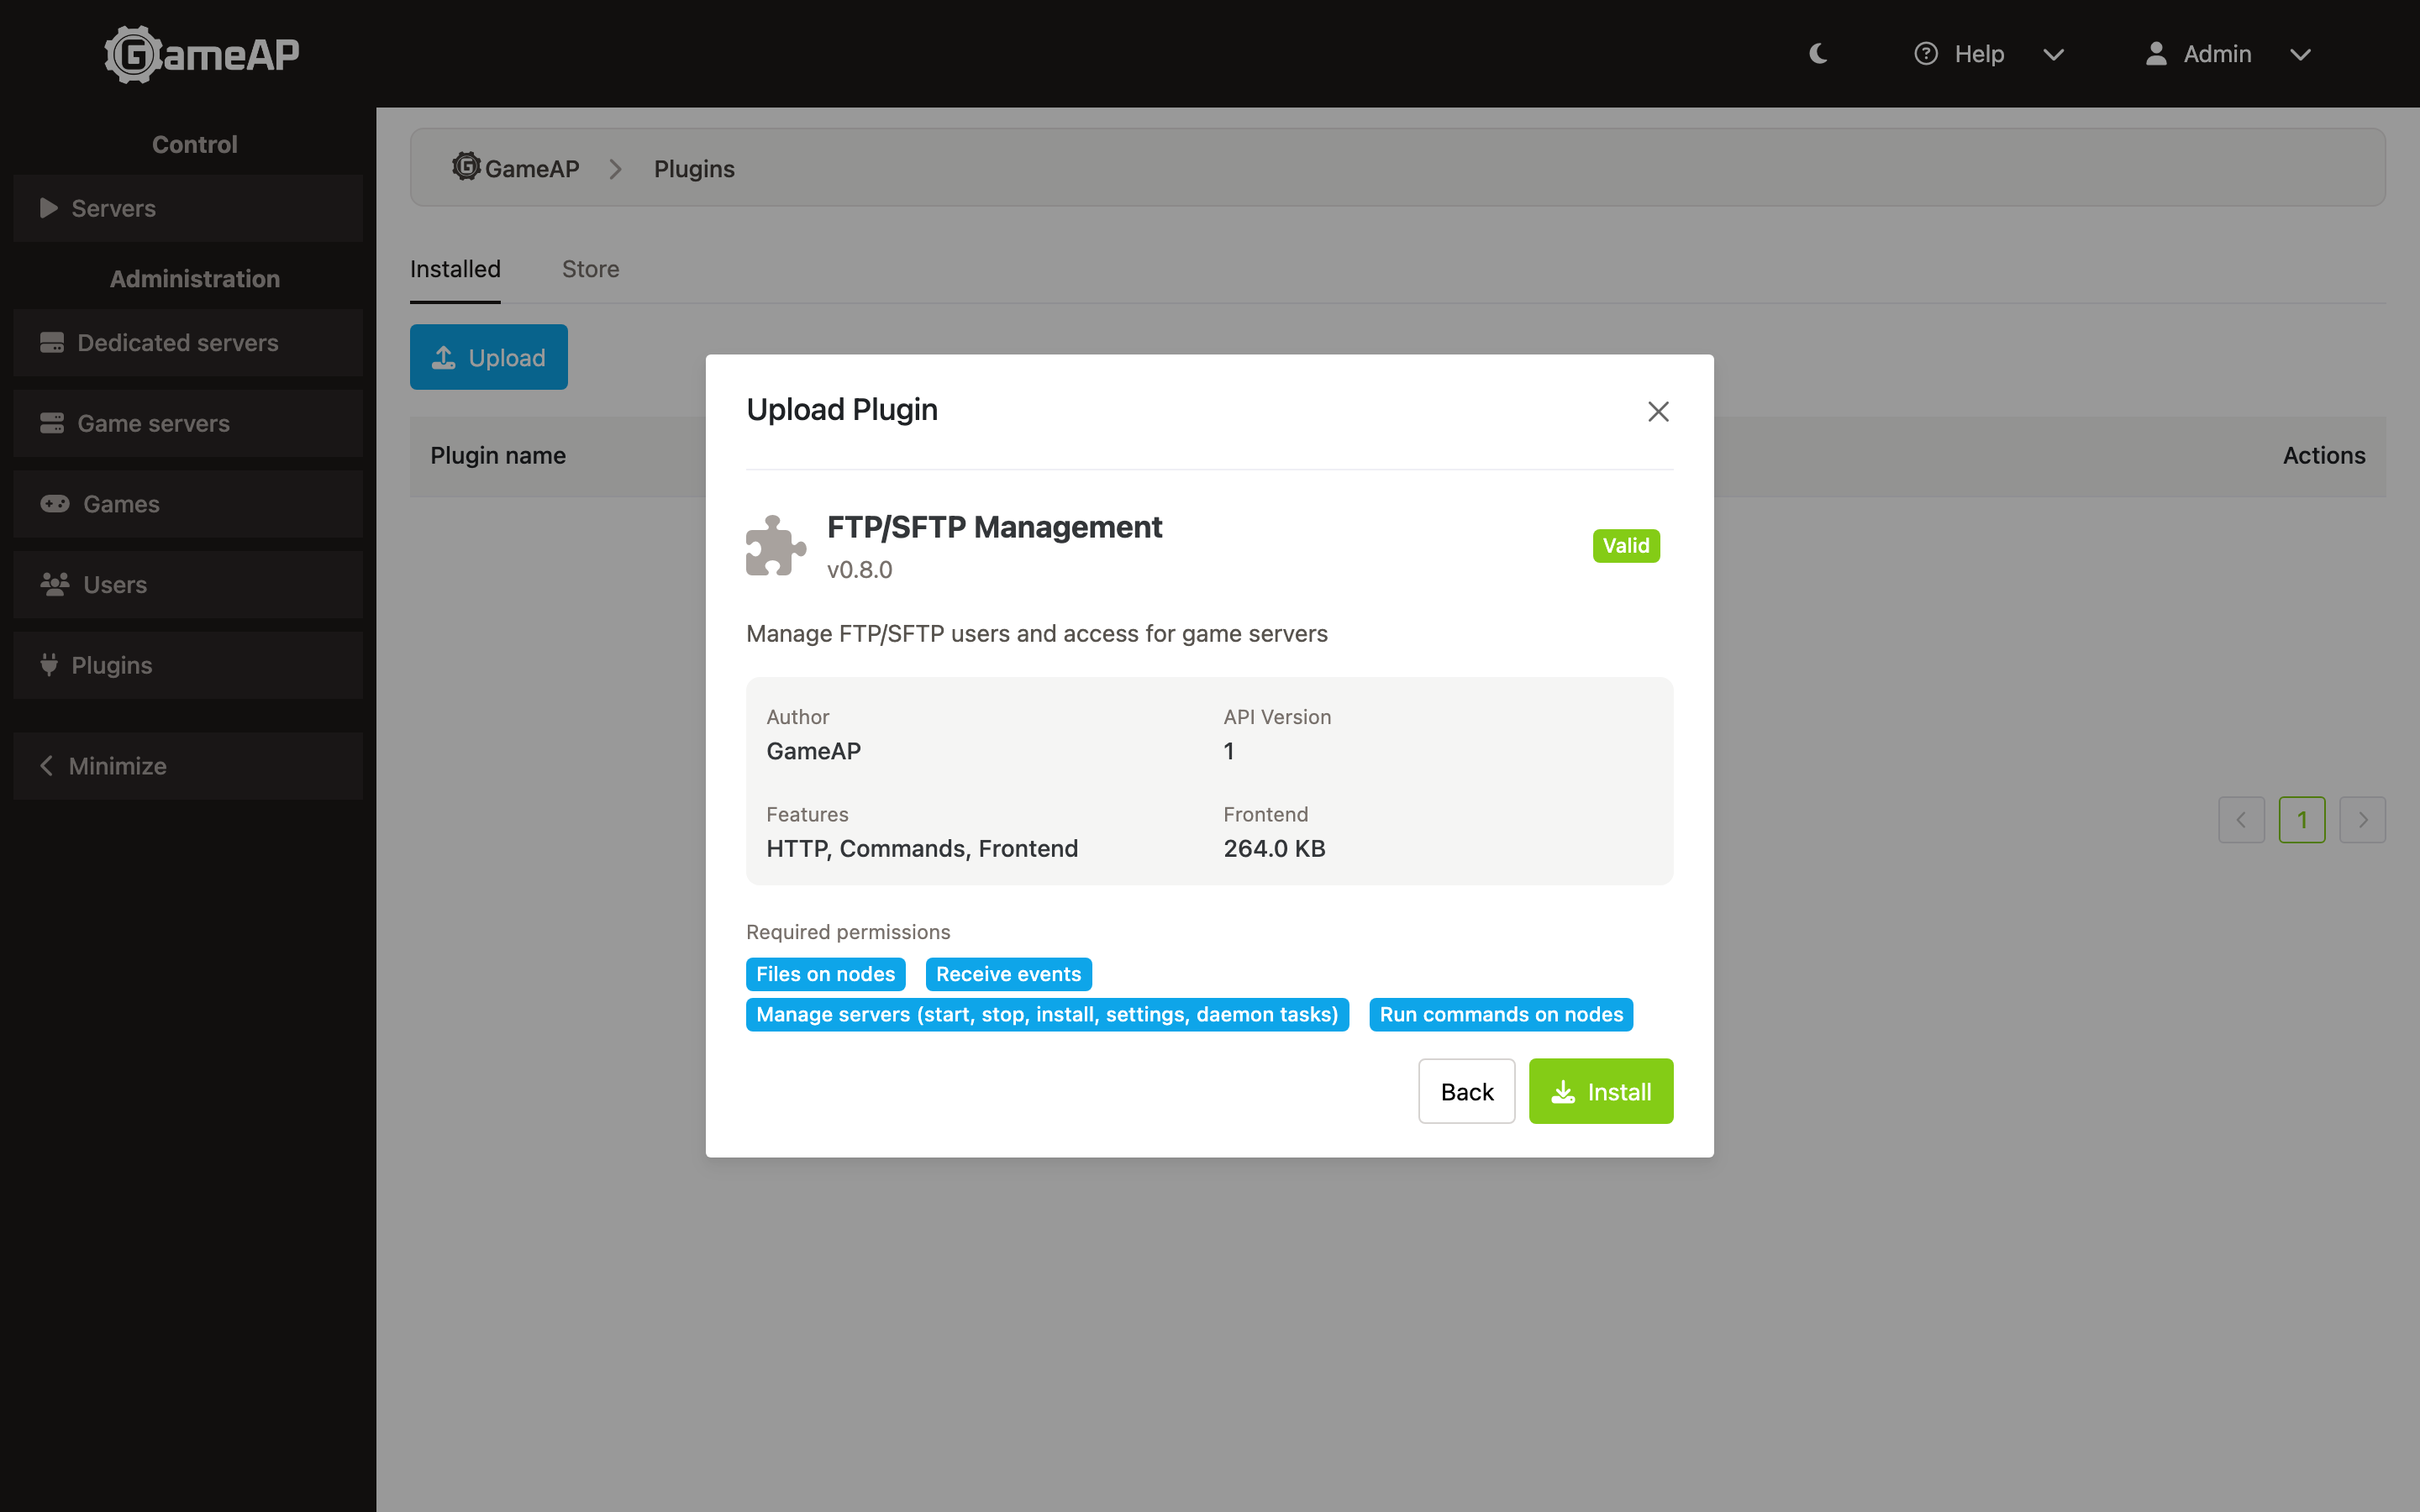Click the Features value HTTP, Commands, Frontend

pos(922,849)
